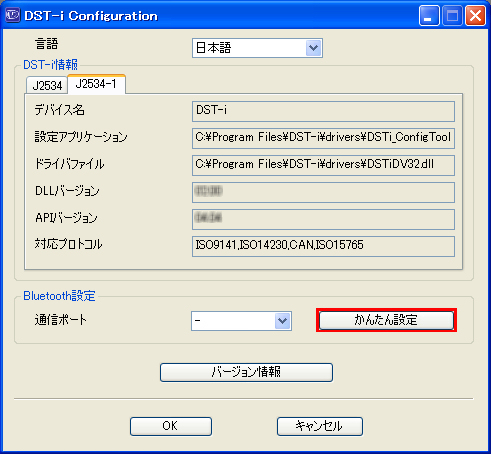Viewport: 491px width, 454px height.
Task: Click the 設定アプリケーション label
Action: [81, 137]
